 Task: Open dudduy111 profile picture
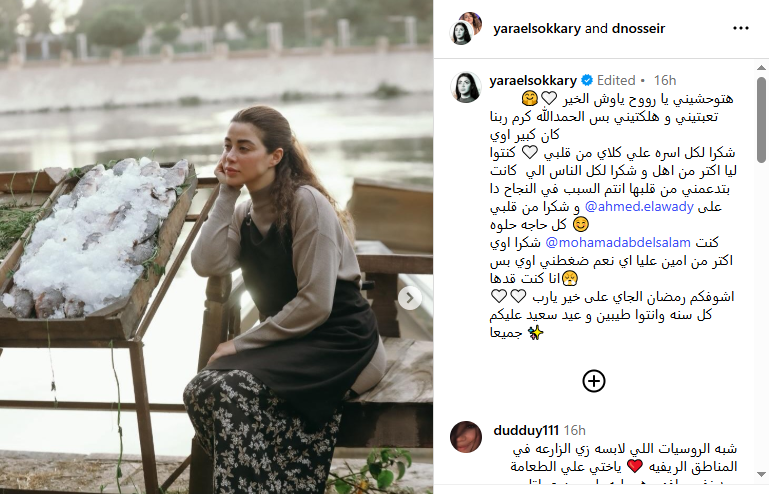click(465, 437)
